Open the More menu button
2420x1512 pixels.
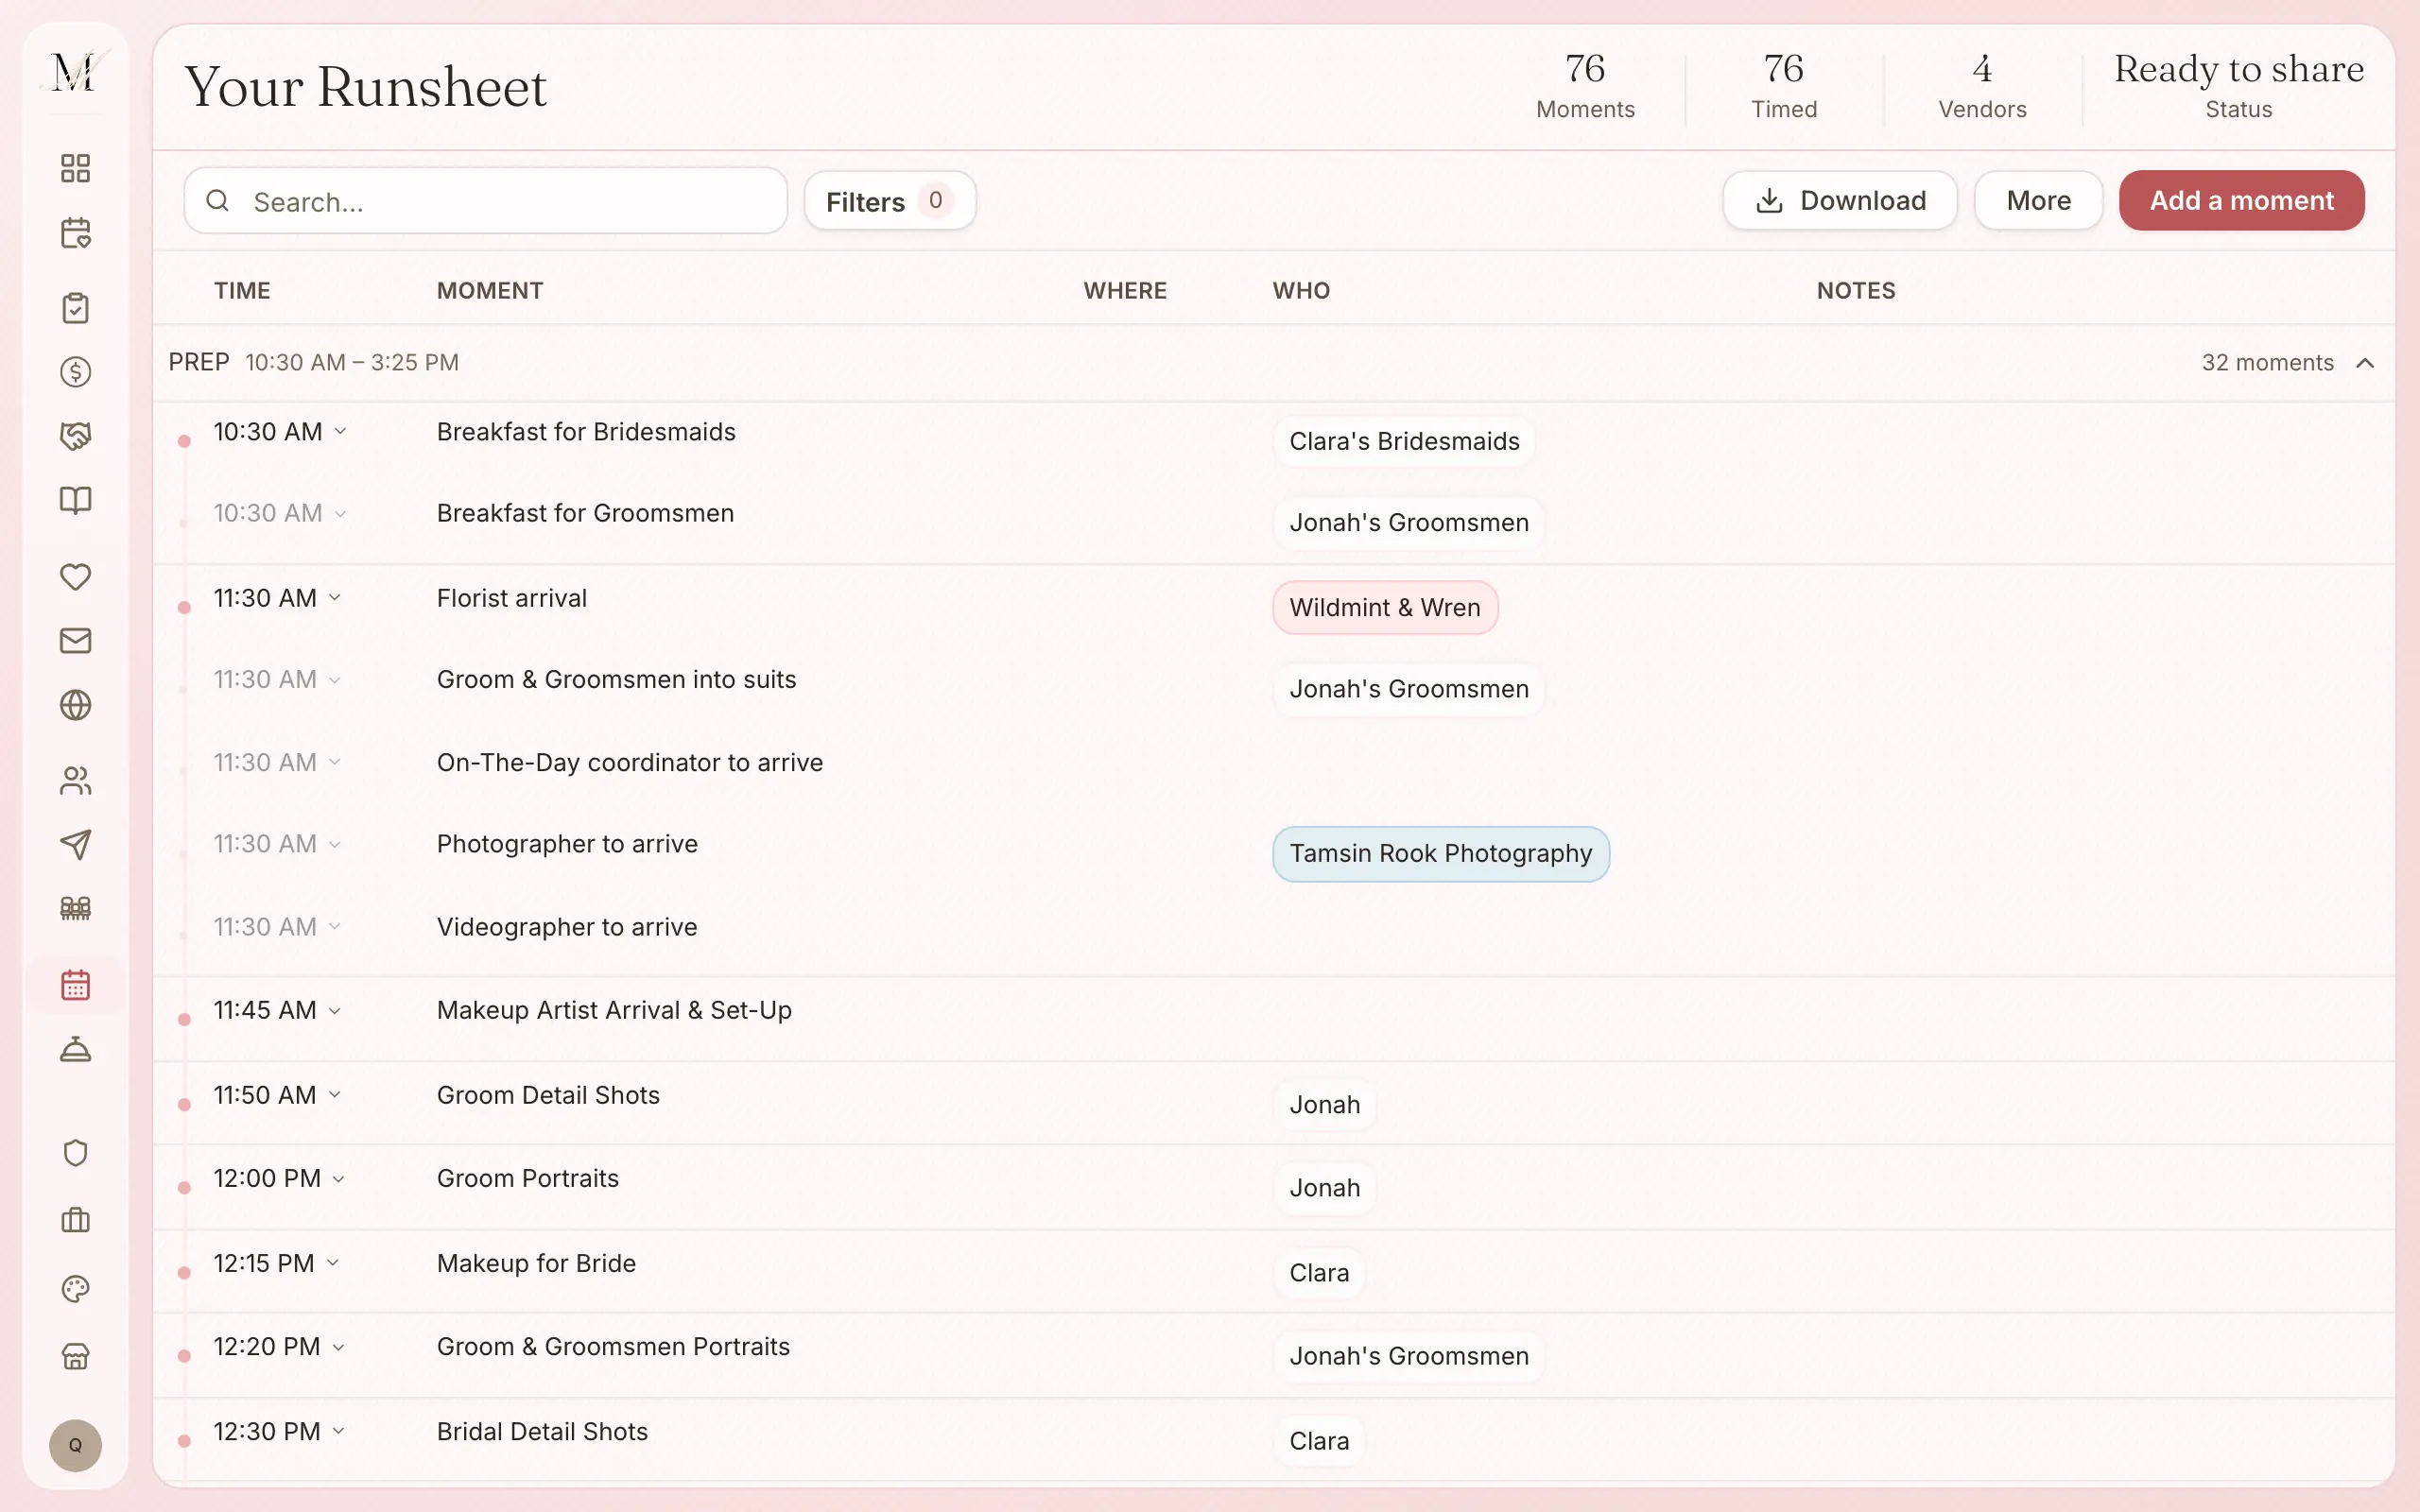(x=2038, y=201)
